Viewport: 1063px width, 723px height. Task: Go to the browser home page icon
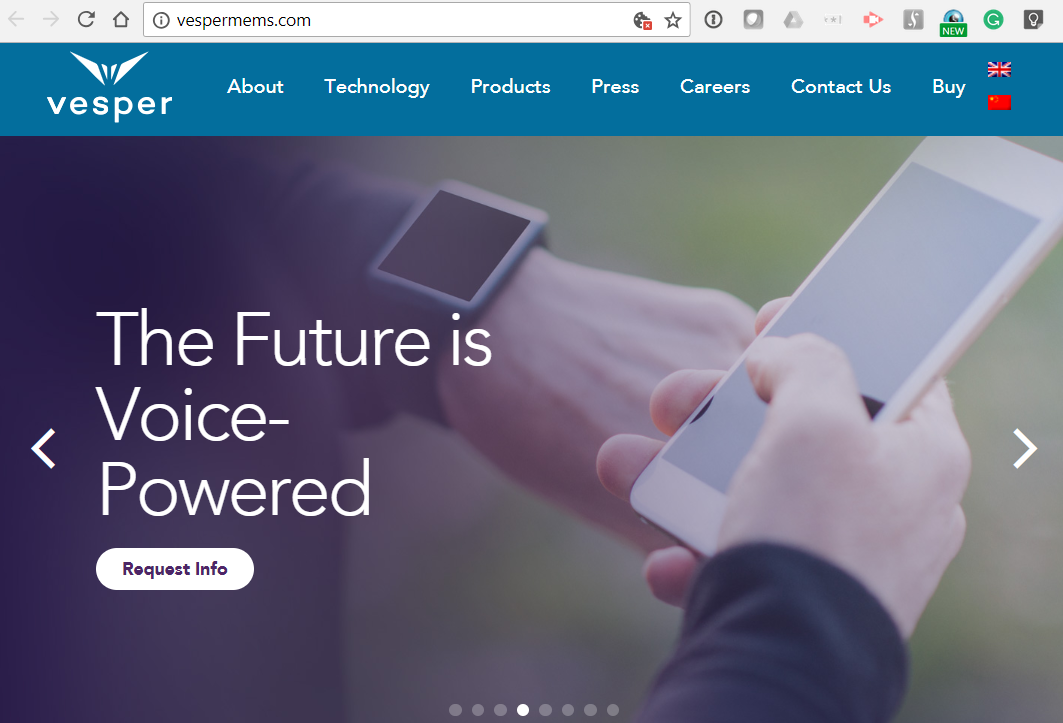click(121, 20)
